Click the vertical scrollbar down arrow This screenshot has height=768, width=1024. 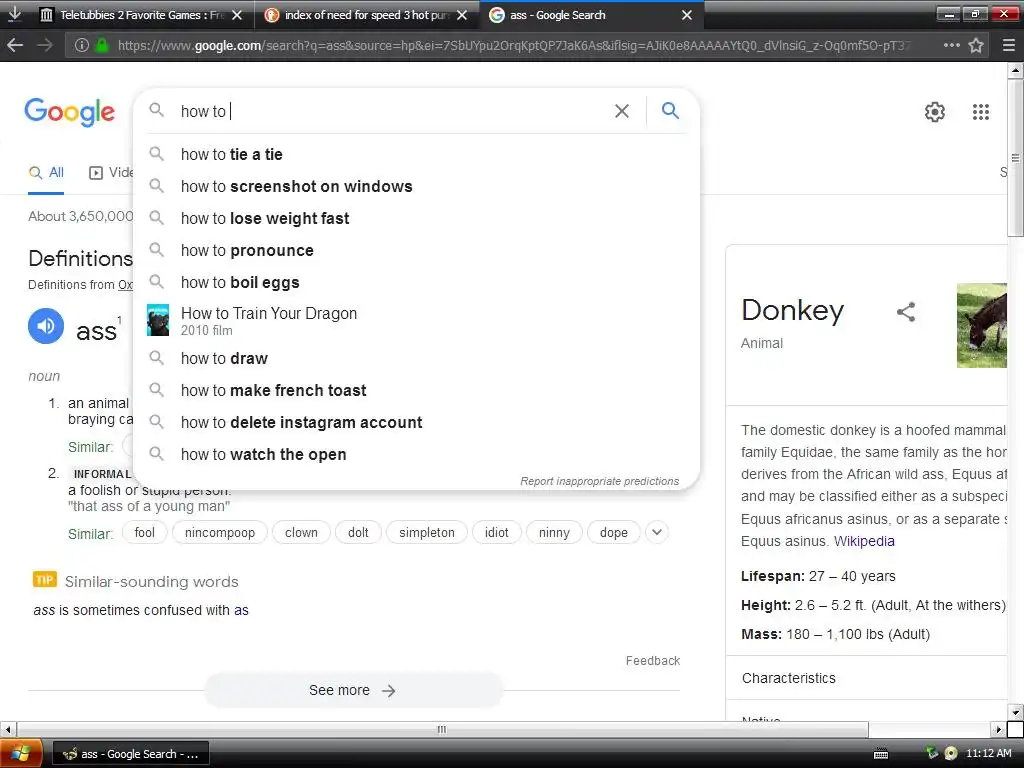pyautogui.click(x=1015, y=712)
